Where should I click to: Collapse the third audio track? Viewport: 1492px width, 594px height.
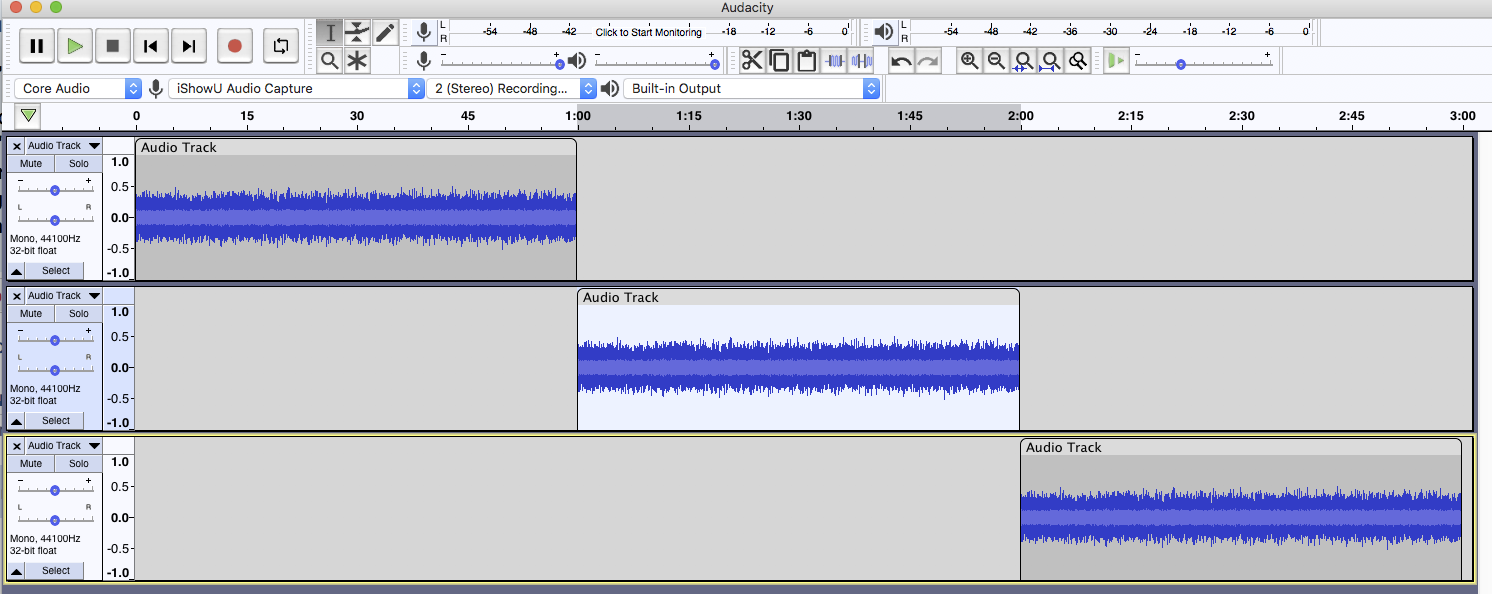pos(17,571)
